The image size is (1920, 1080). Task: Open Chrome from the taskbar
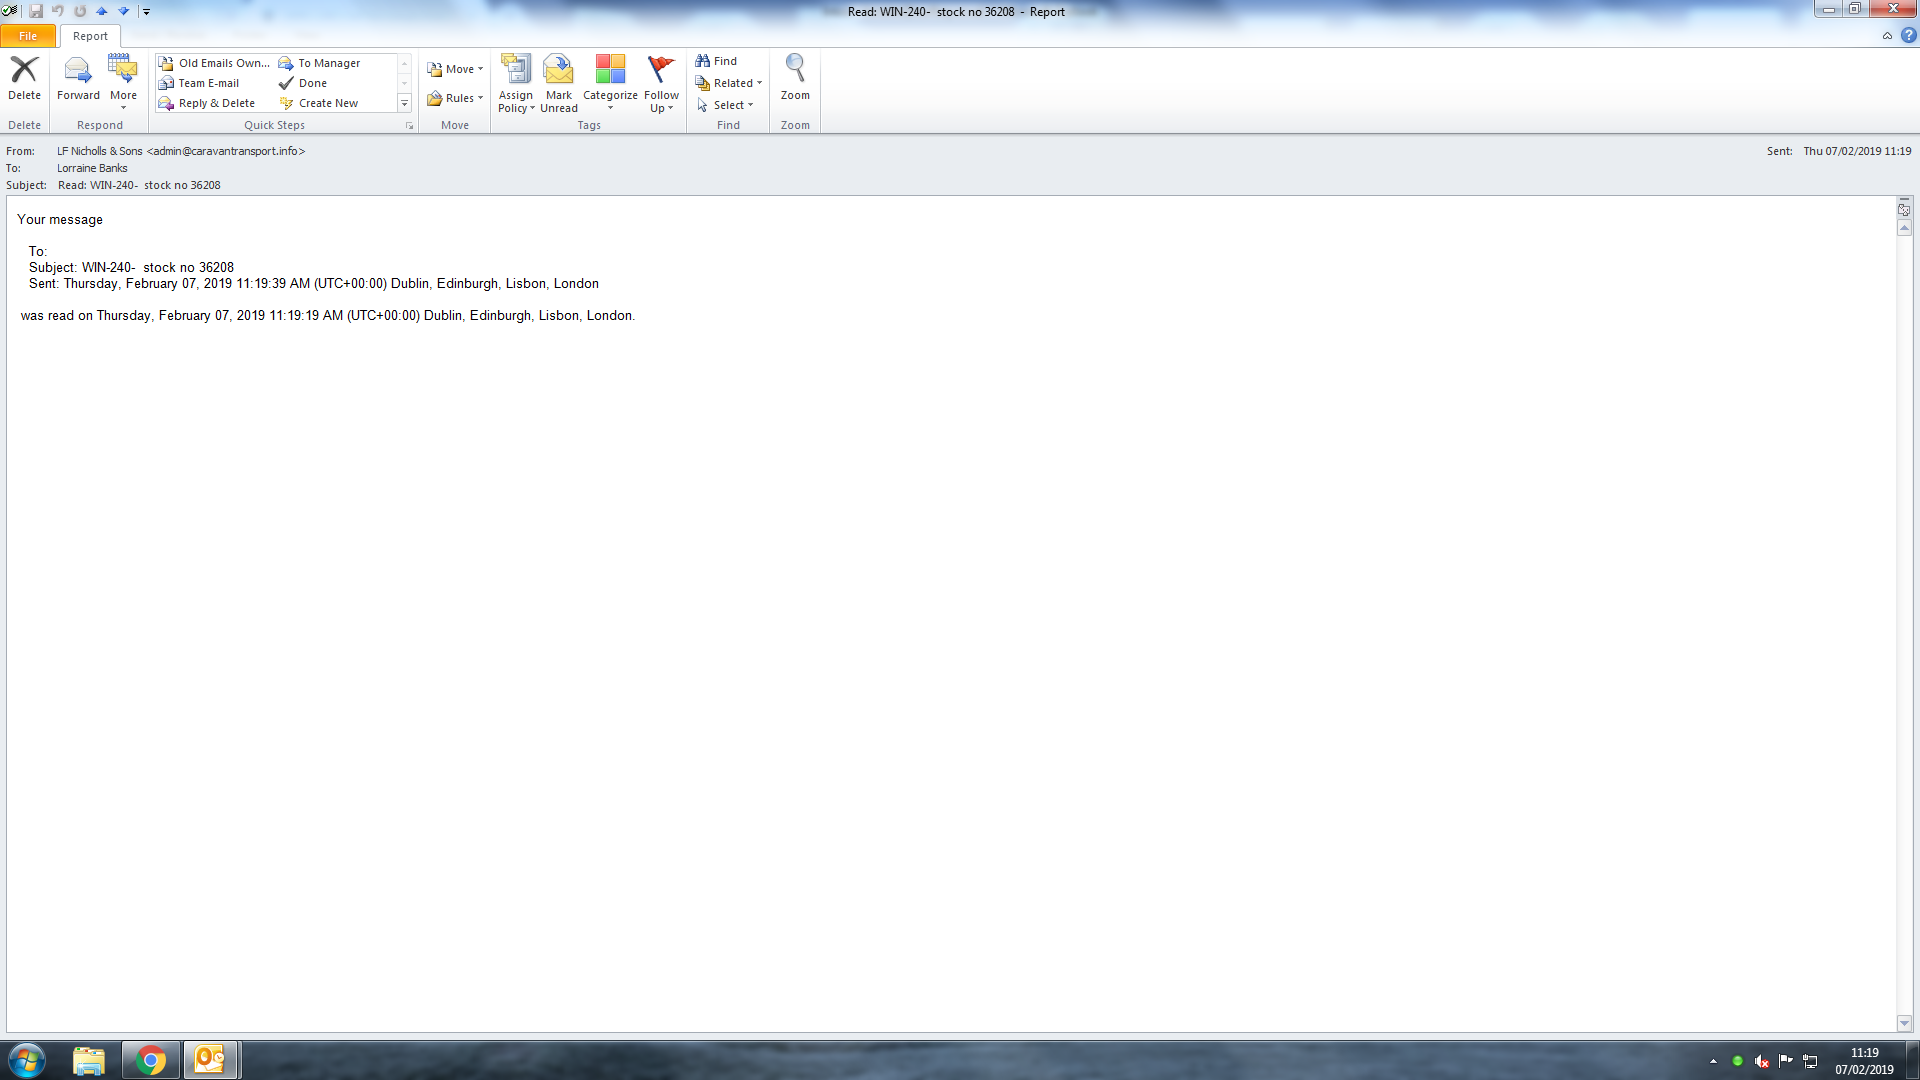[x=151, y=1060]
